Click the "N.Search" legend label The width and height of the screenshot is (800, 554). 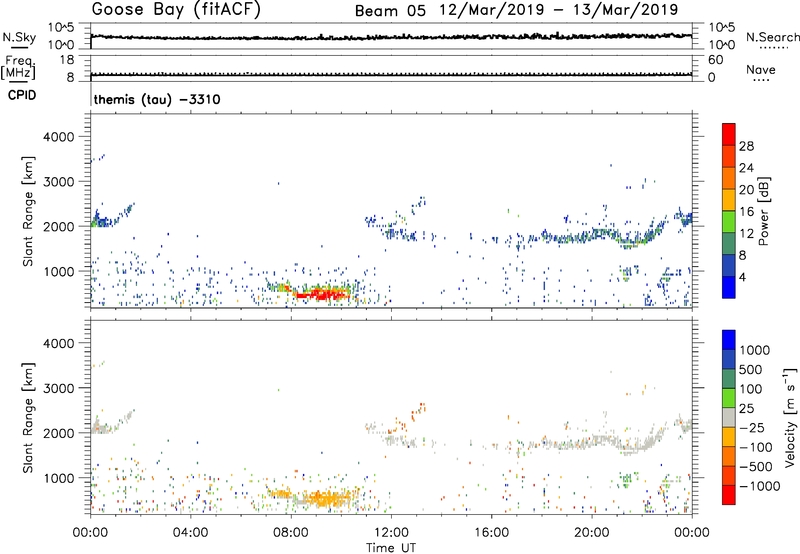(773, 37)
